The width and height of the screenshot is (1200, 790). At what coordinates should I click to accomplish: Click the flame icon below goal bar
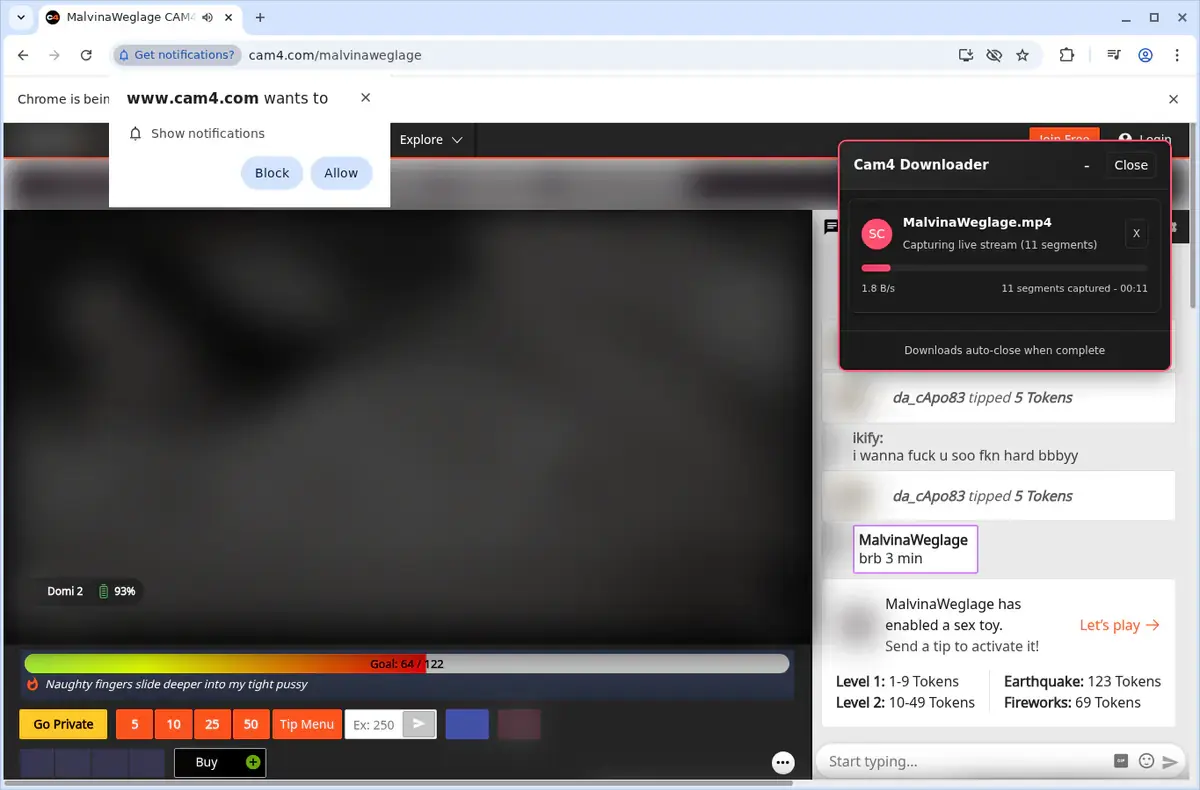point(32,684)
